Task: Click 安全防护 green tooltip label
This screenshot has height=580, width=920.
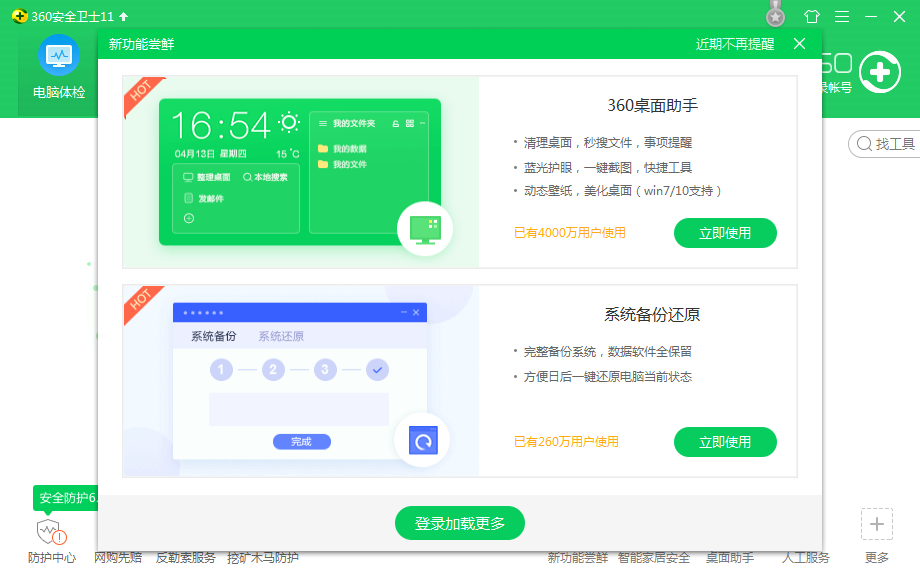Action: point(66,498)
